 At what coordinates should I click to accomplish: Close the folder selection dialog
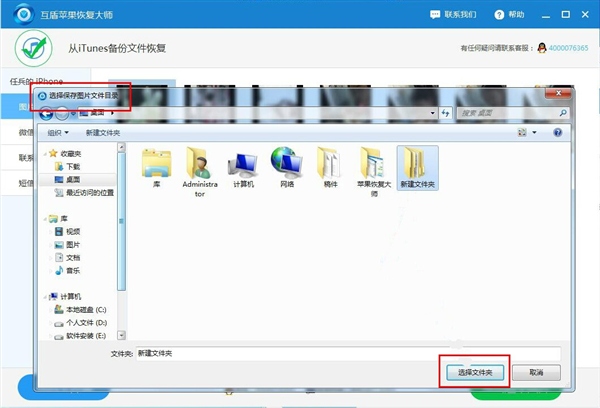558,93
